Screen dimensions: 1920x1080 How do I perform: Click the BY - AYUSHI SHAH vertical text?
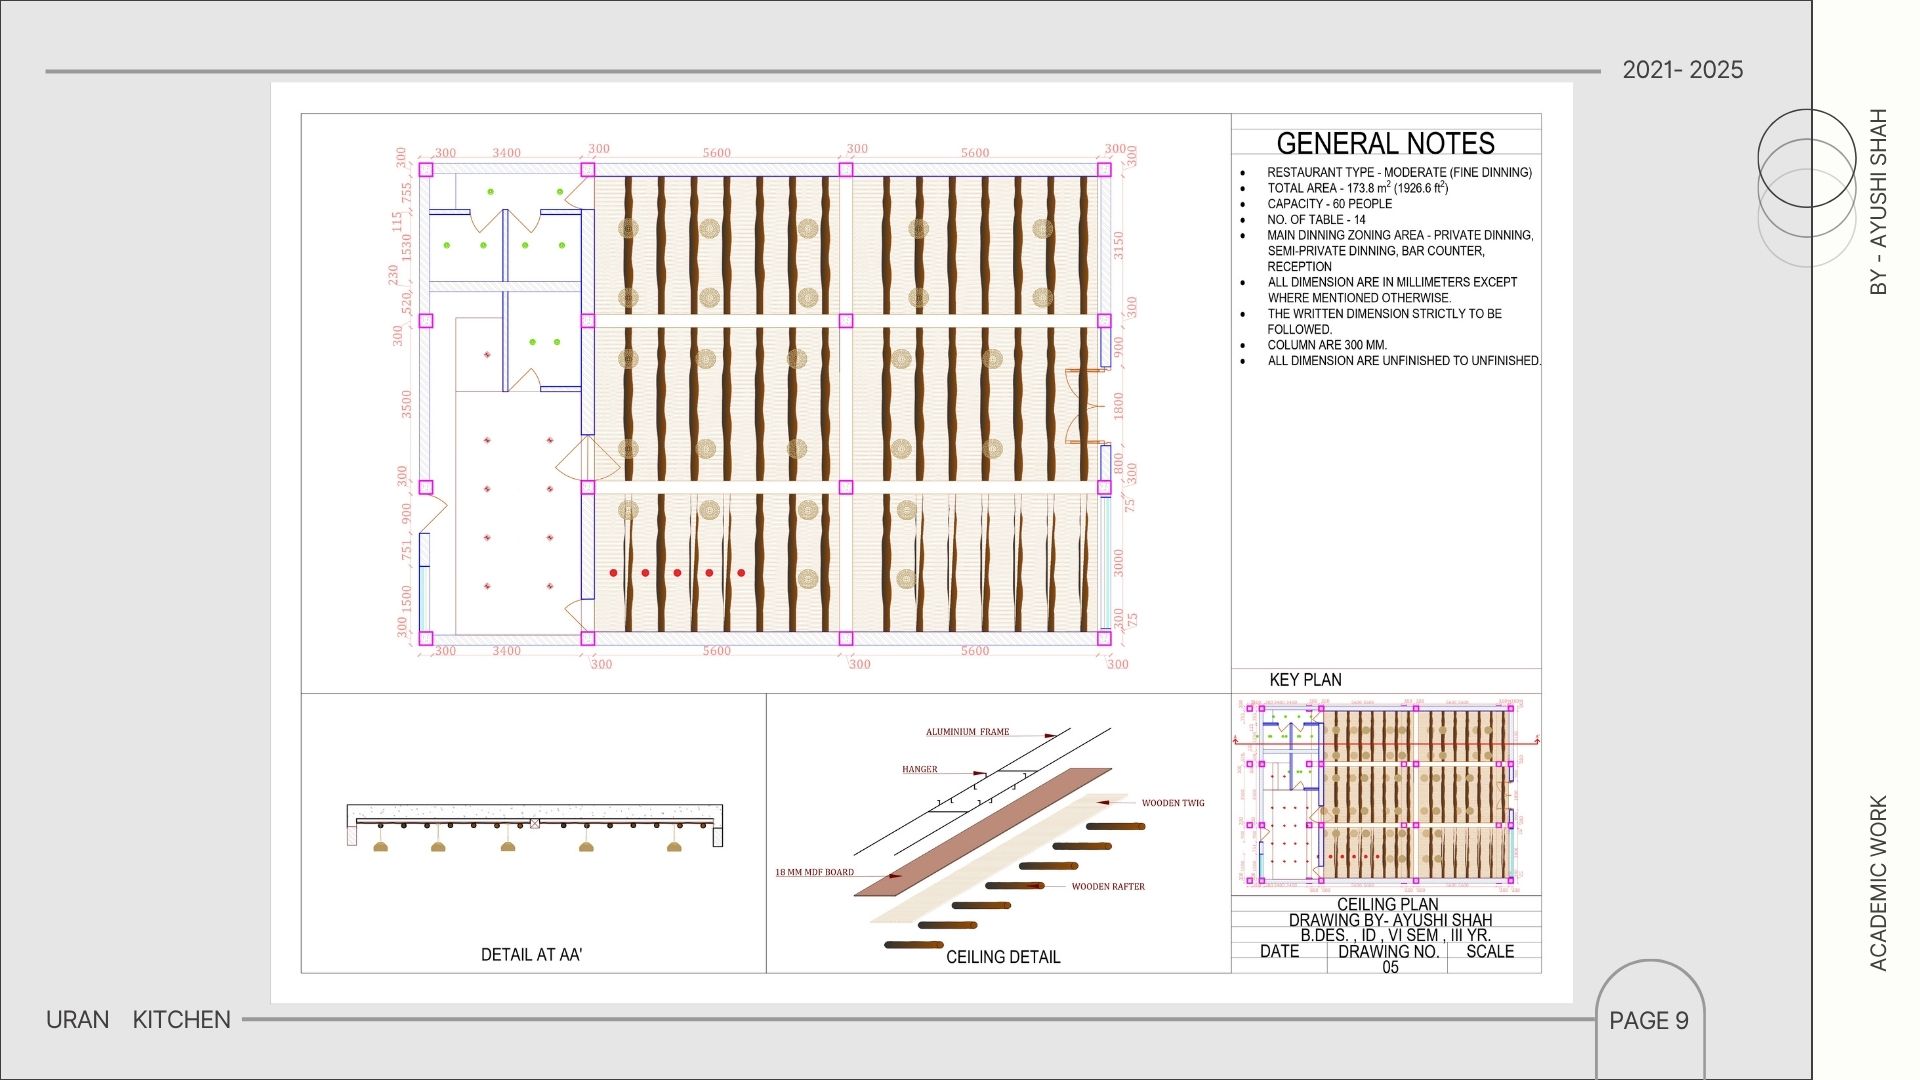click(x=1878, y=202)
